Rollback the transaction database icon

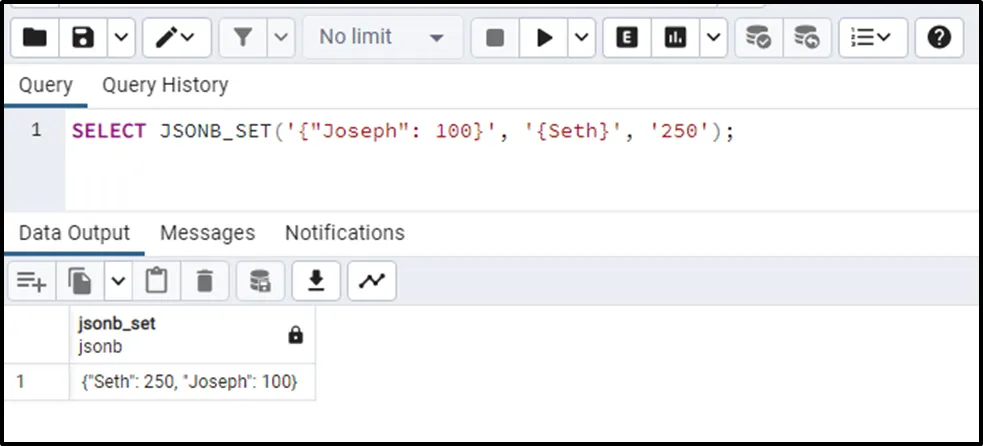tap(807, 38)
